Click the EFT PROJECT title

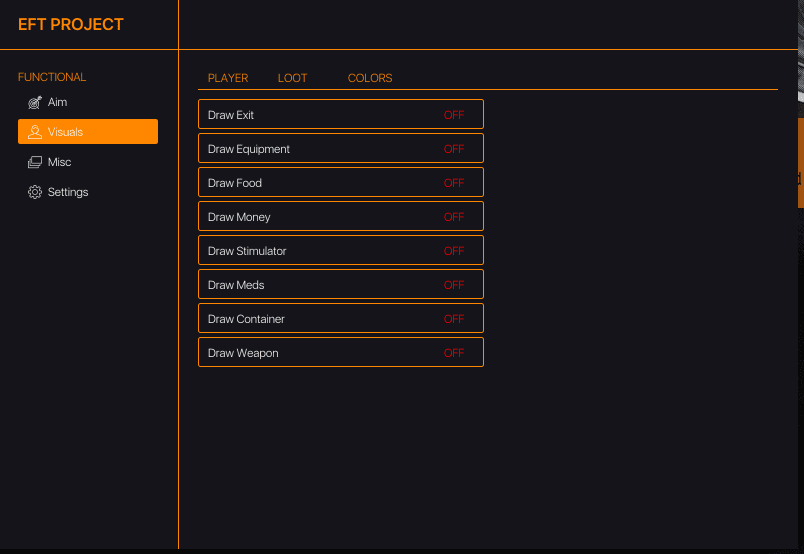[71, 25]
